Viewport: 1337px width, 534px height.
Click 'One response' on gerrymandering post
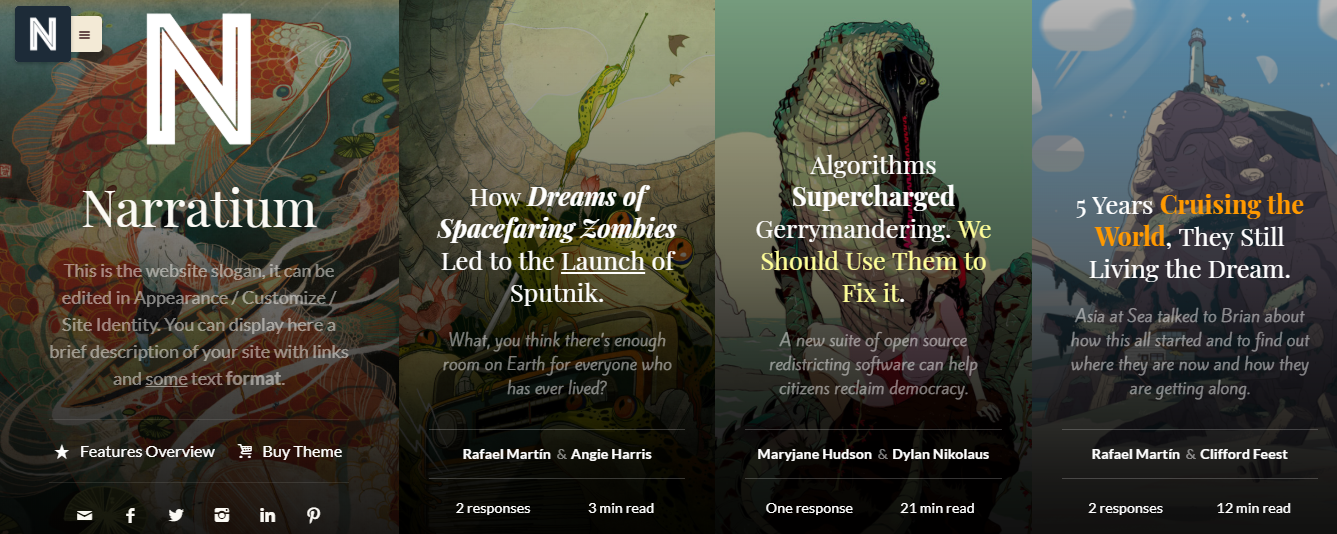point(809,508)
